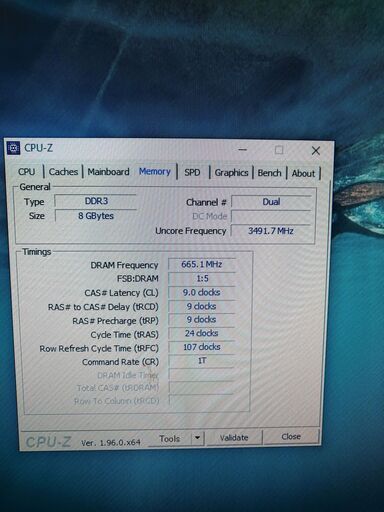Select the Memory tab

[155, 171]
